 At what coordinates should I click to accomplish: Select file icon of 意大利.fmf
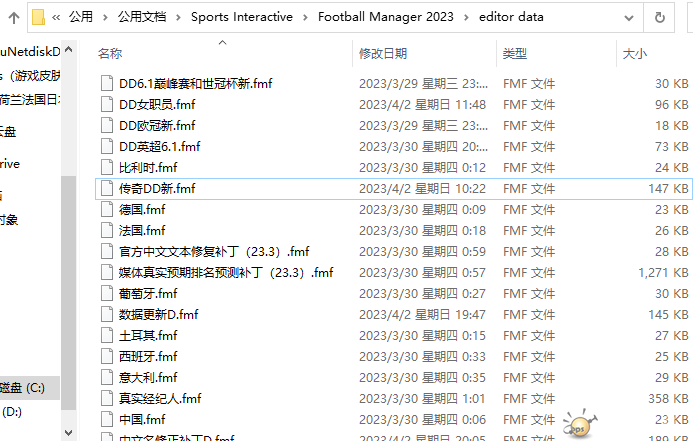[x=107, y=377]
